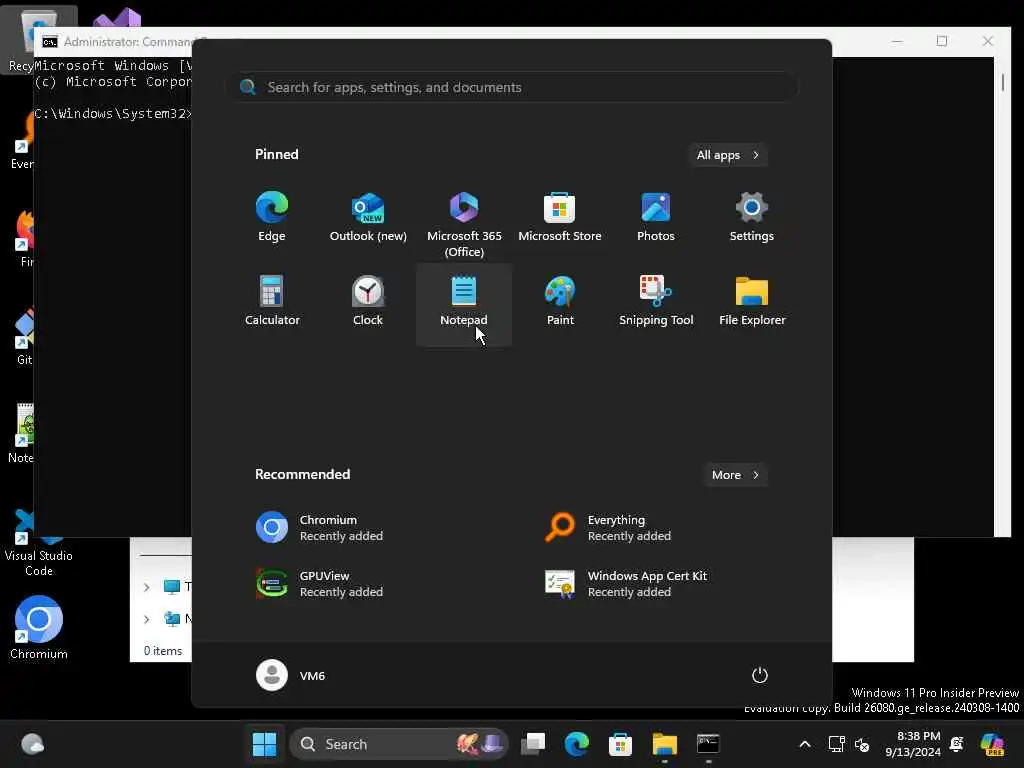1024x768 pixels.
Task: Click the Windows Start button on taskbar
Action: 264,744
